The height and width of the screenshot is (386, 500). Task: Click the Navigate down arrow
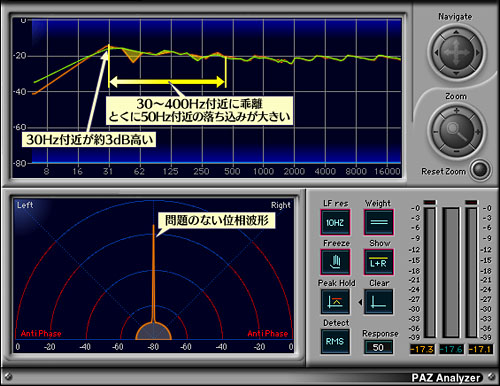coord(456,73)
